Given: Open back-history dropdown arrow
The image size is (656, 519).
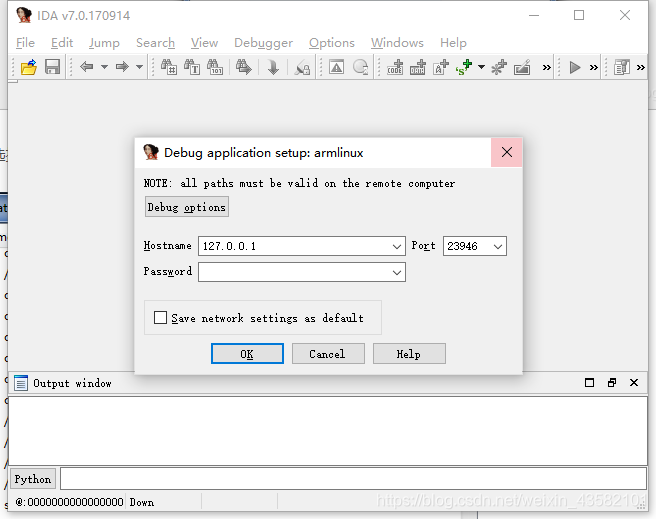Looking at the screenshot, I should 104,67.
